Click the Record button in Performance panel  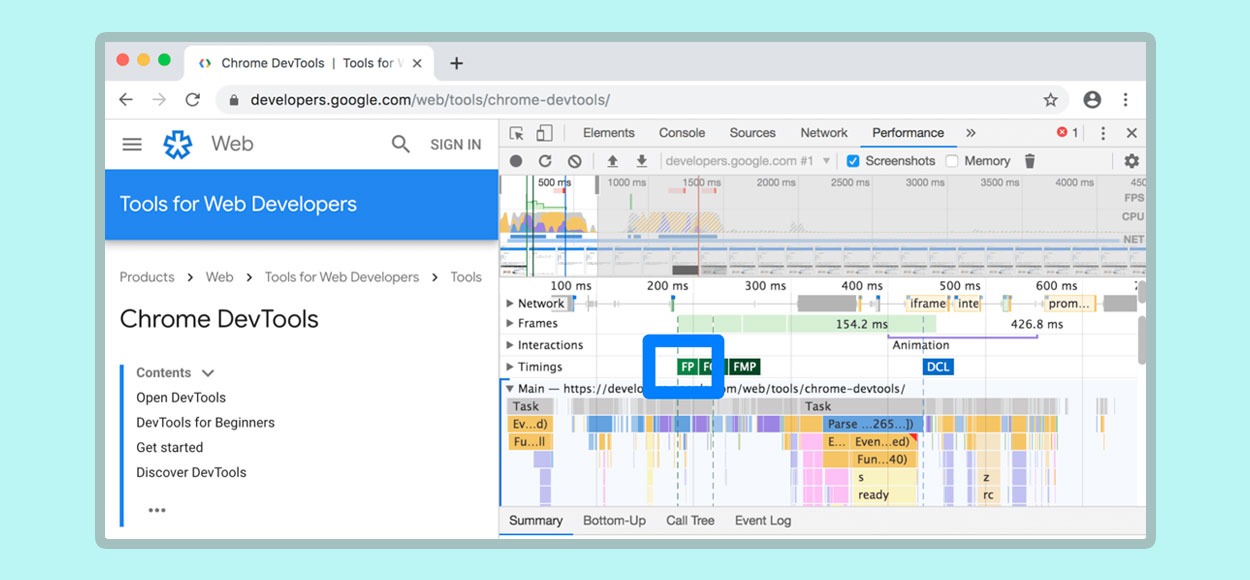tap(516, 161)
